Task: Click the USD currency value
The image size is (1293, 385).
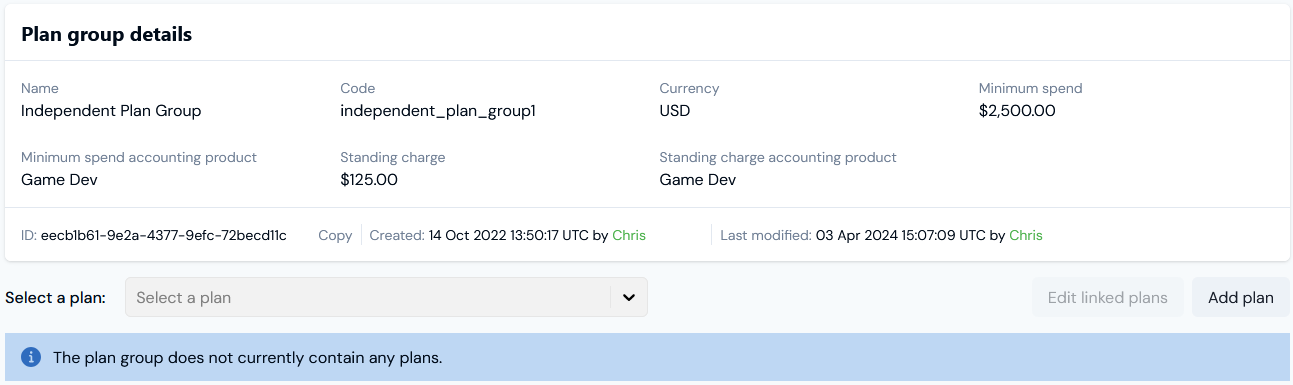Action: coord(675,111)
